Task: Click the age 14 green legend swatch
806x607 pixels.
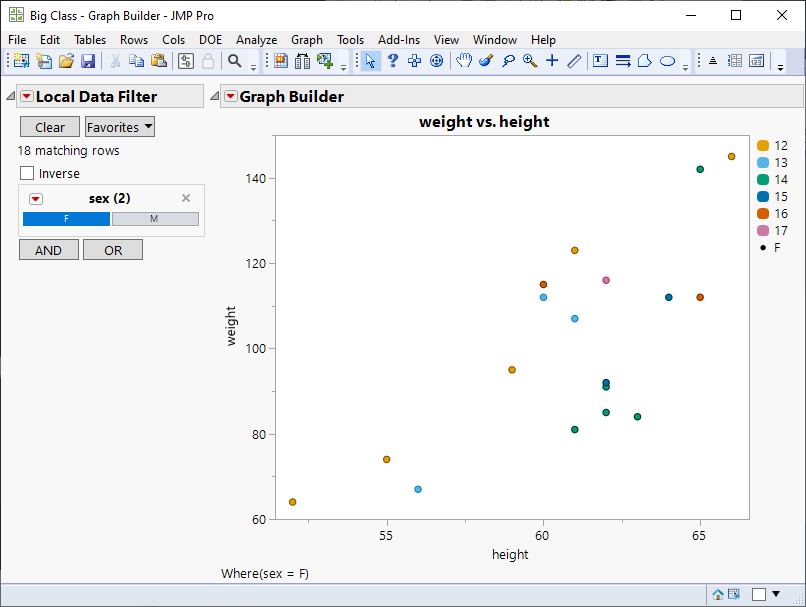Action: click(763, 180)
